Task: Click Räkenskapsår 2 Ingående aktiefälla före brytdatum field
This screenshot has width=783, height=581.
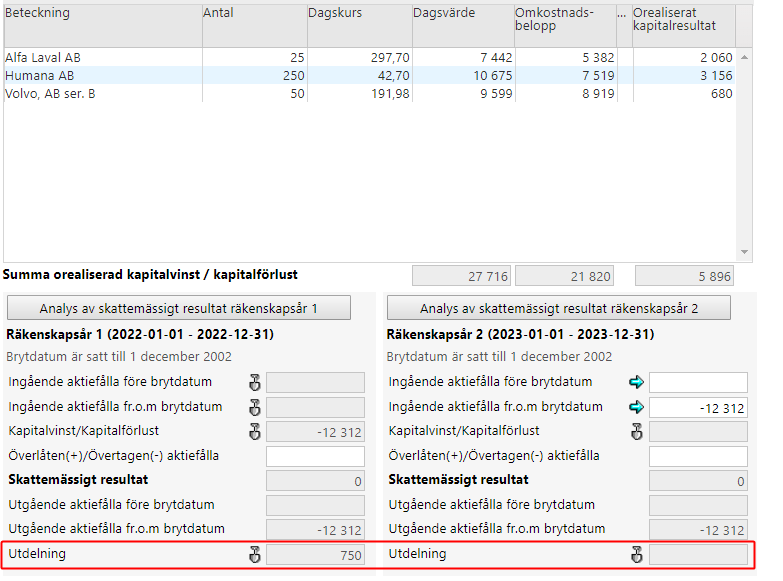Action: point(698,383)
